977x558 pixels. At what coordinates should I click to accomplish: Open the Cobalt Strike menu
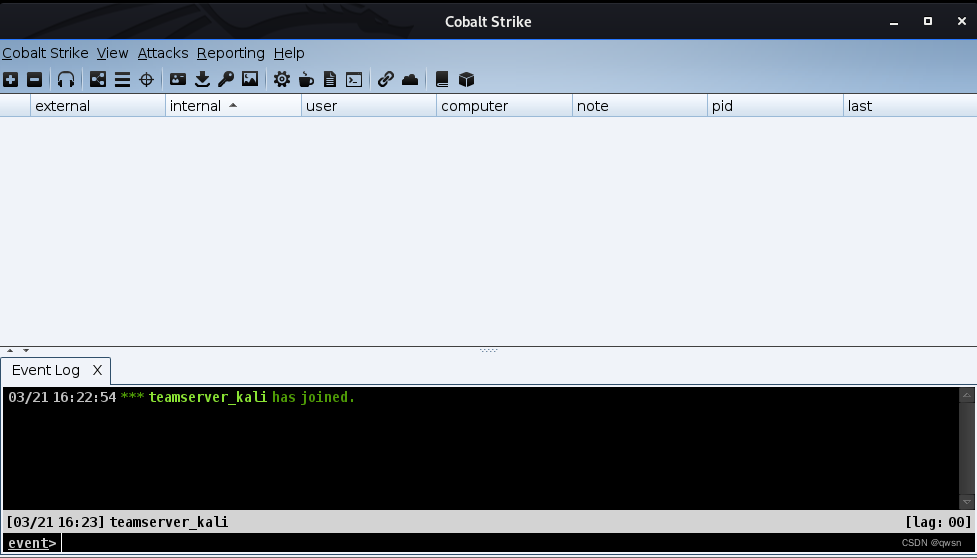pyautogui.click(x=45, y=54)
